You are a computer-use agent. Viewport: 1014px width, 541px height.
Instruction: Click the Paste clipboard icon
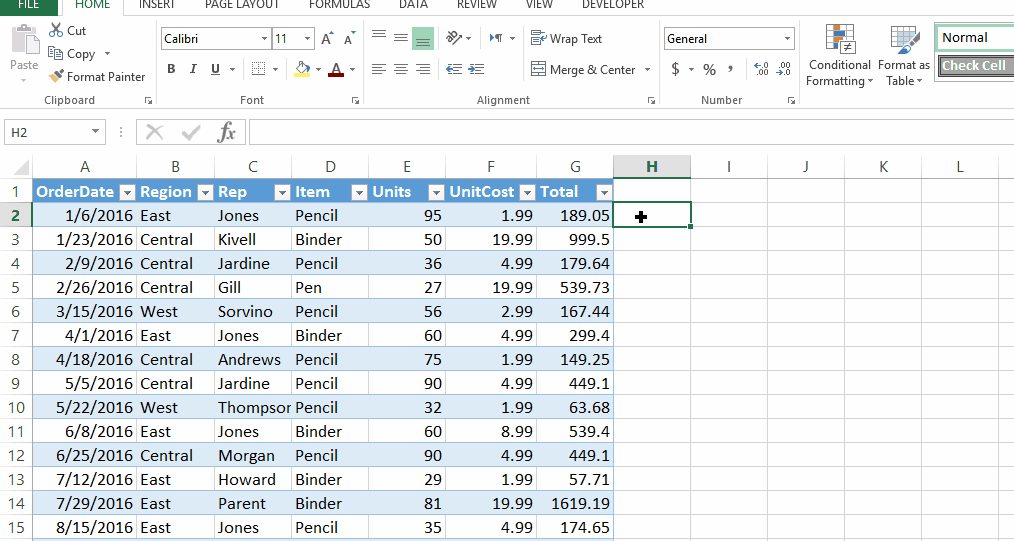pos(25,40)
